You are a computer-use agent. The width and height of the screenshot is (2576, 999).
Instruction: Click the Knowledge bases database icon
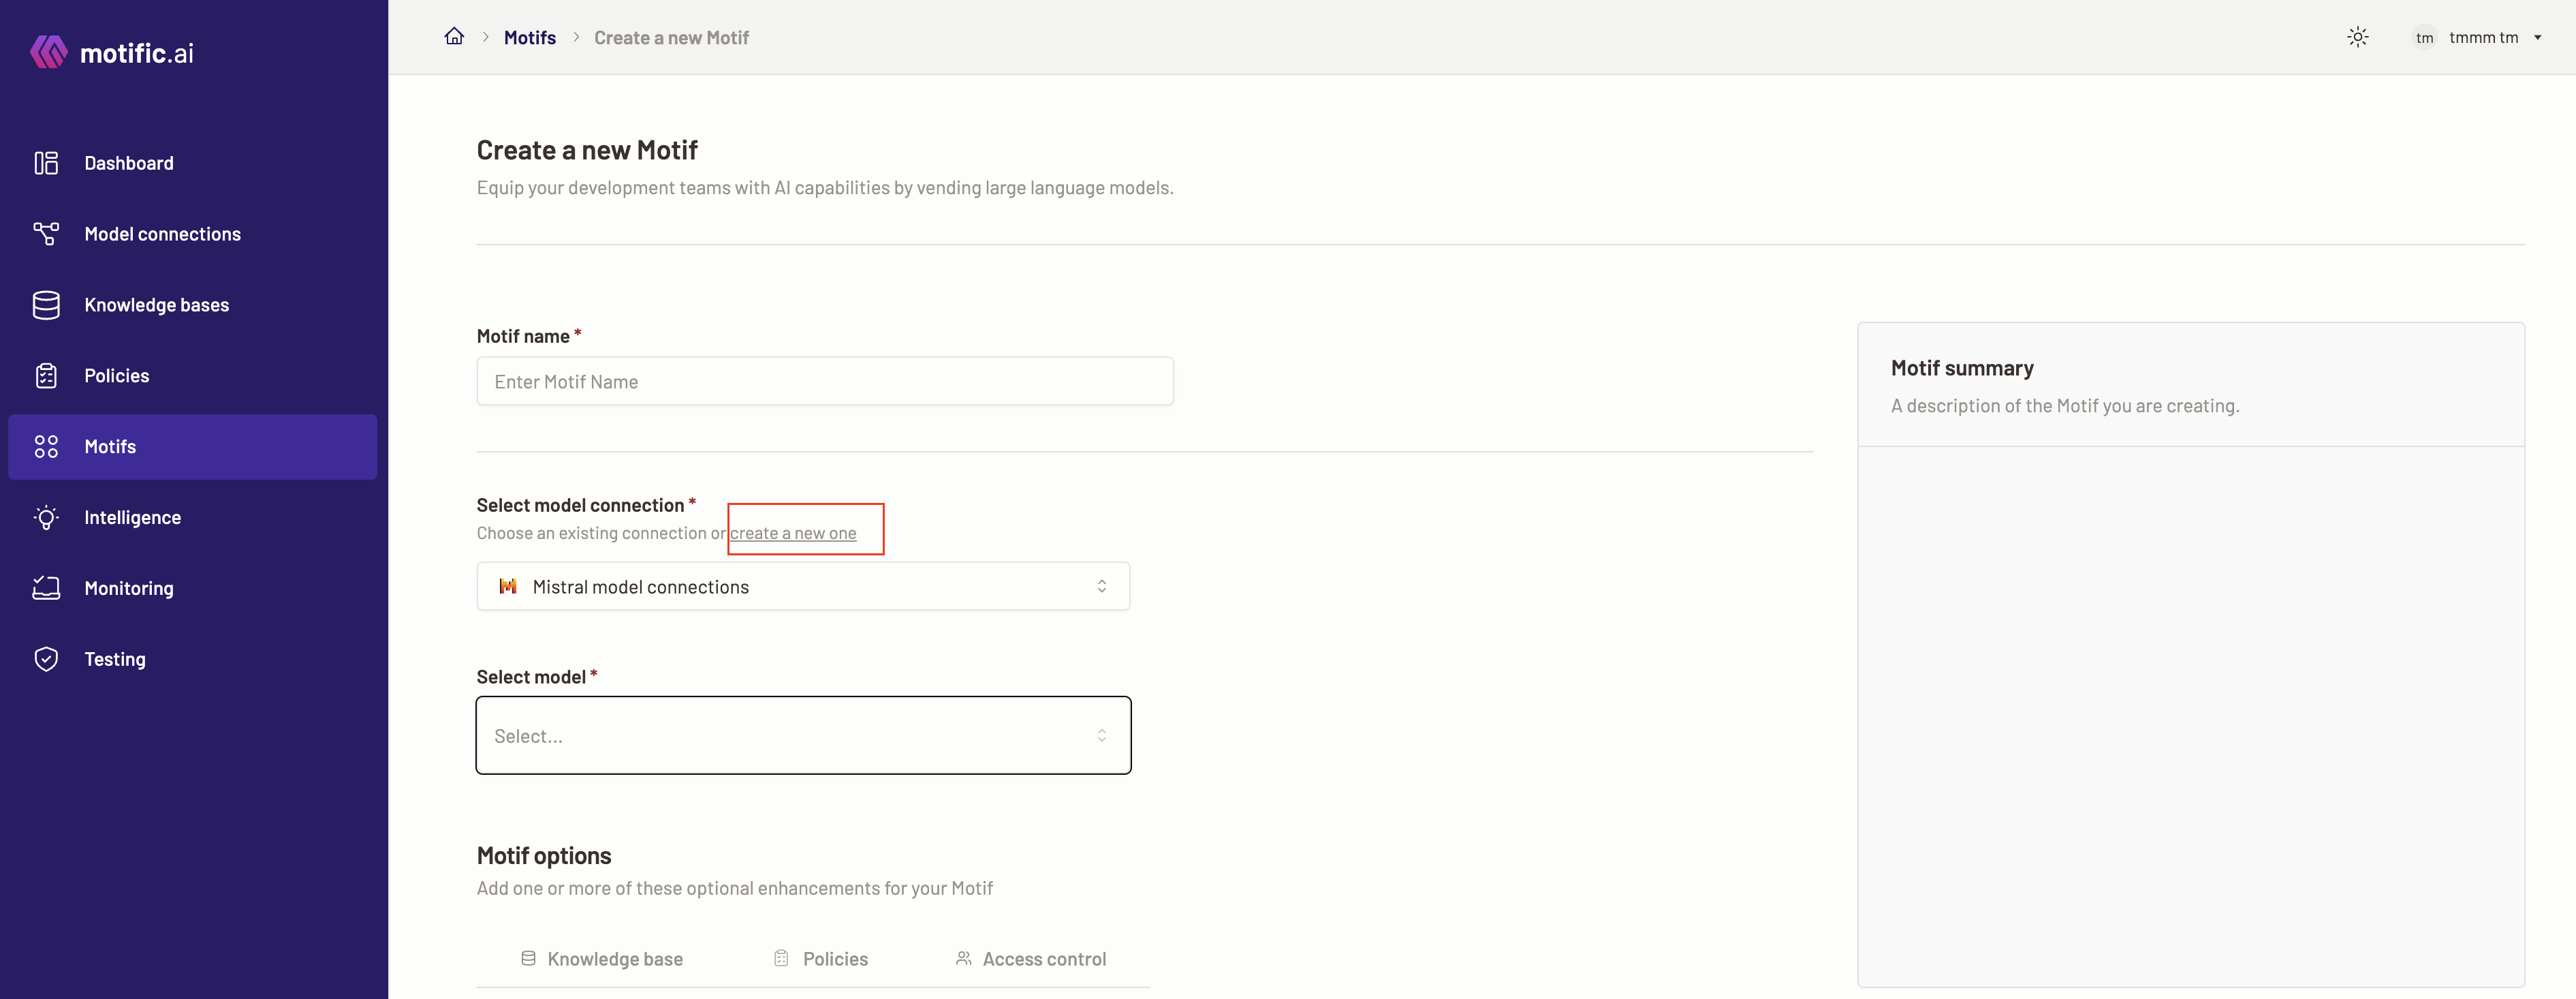(x=46, y=305)
